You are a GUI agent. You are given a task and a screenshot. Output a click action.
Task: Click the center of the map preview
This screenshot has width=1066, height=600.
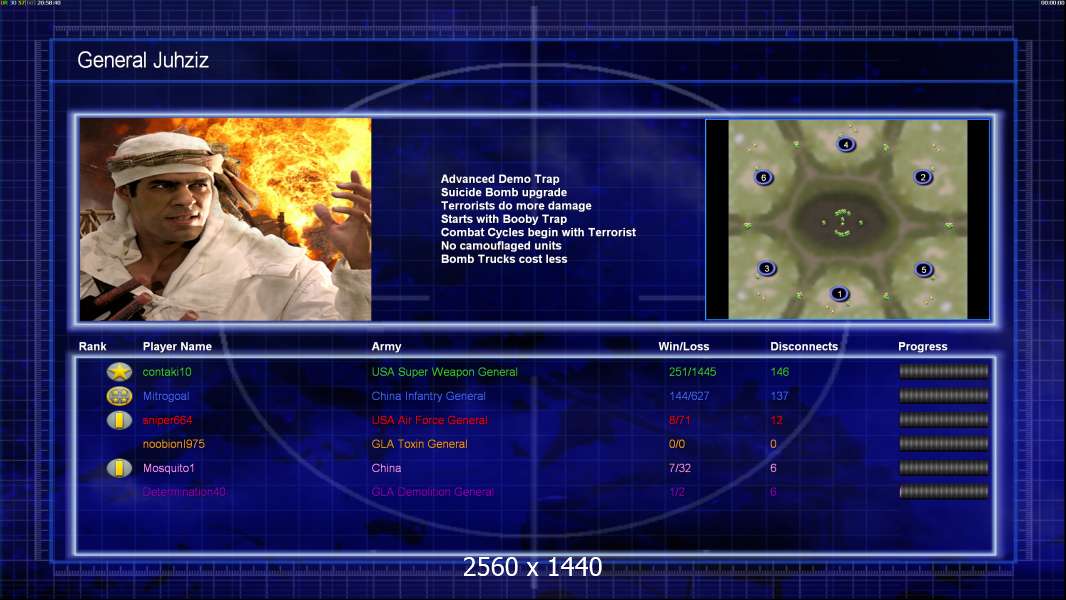pos(848,219)
